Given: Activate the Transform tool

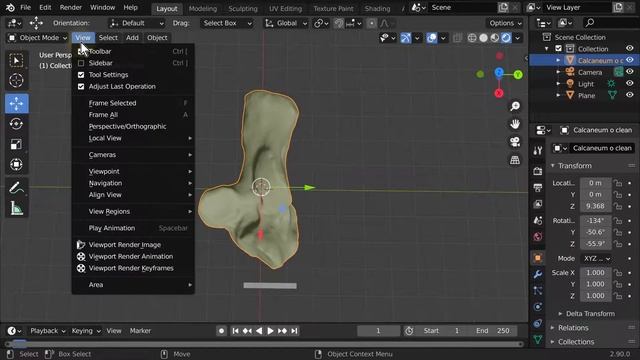Looking at the screenshot, I should pyautogui.click(x=16, y=164).
